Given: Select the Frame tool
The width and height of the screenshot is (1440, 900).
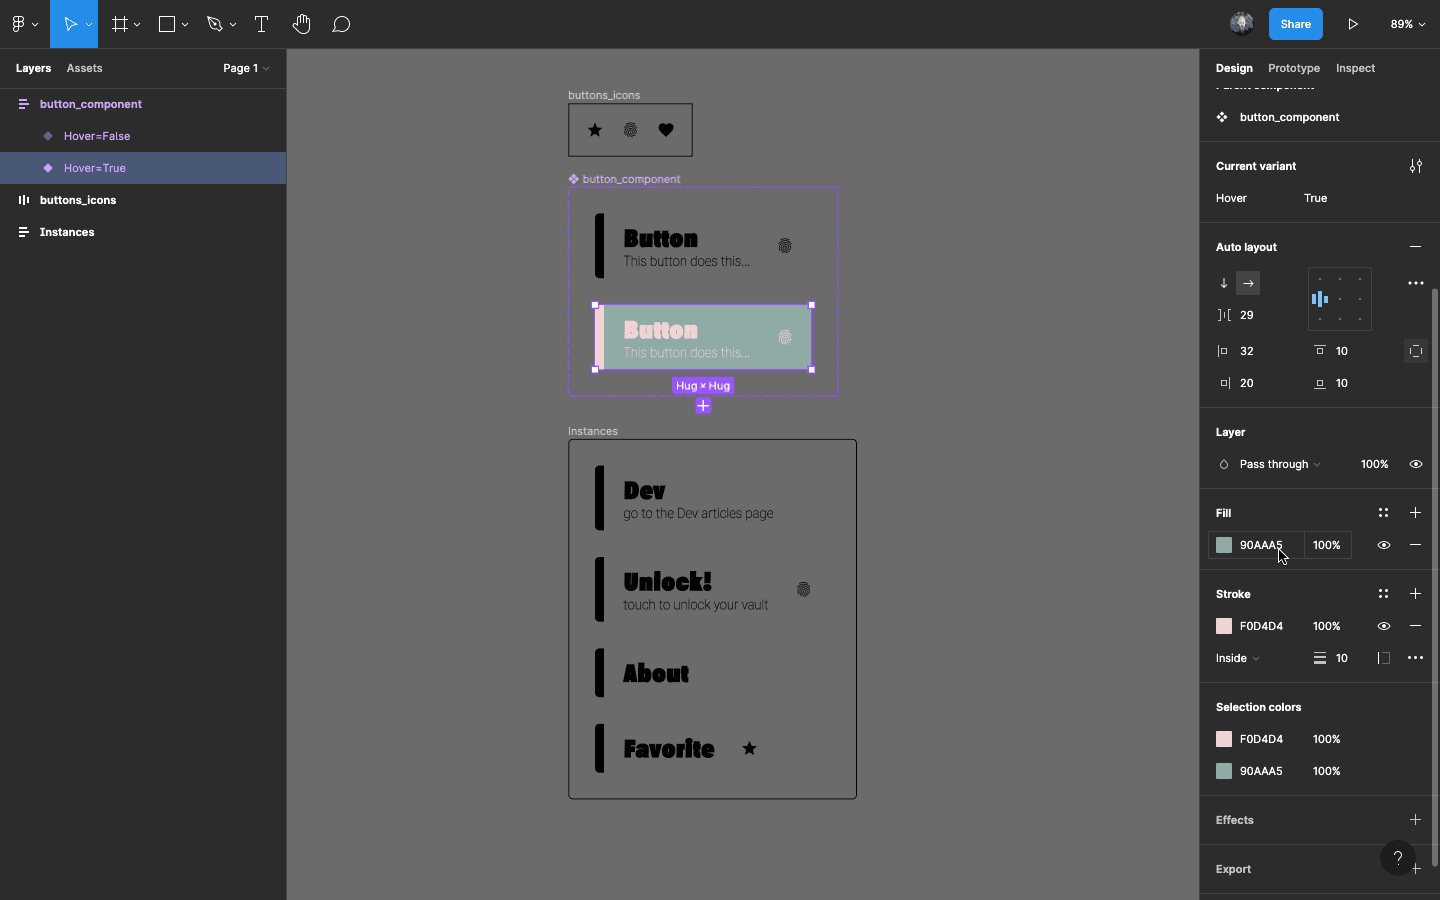Looking at the screenshot, I should pyautogui.click(x=119, y=24).
